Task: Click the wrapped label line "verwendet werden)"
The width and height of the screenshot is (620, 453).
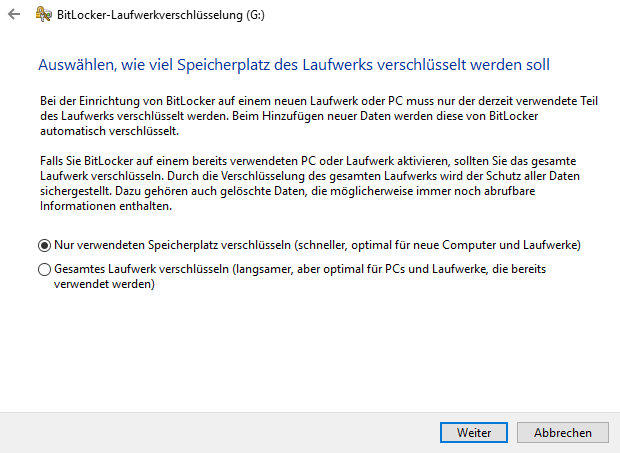Action: click(x=103, y=284)
